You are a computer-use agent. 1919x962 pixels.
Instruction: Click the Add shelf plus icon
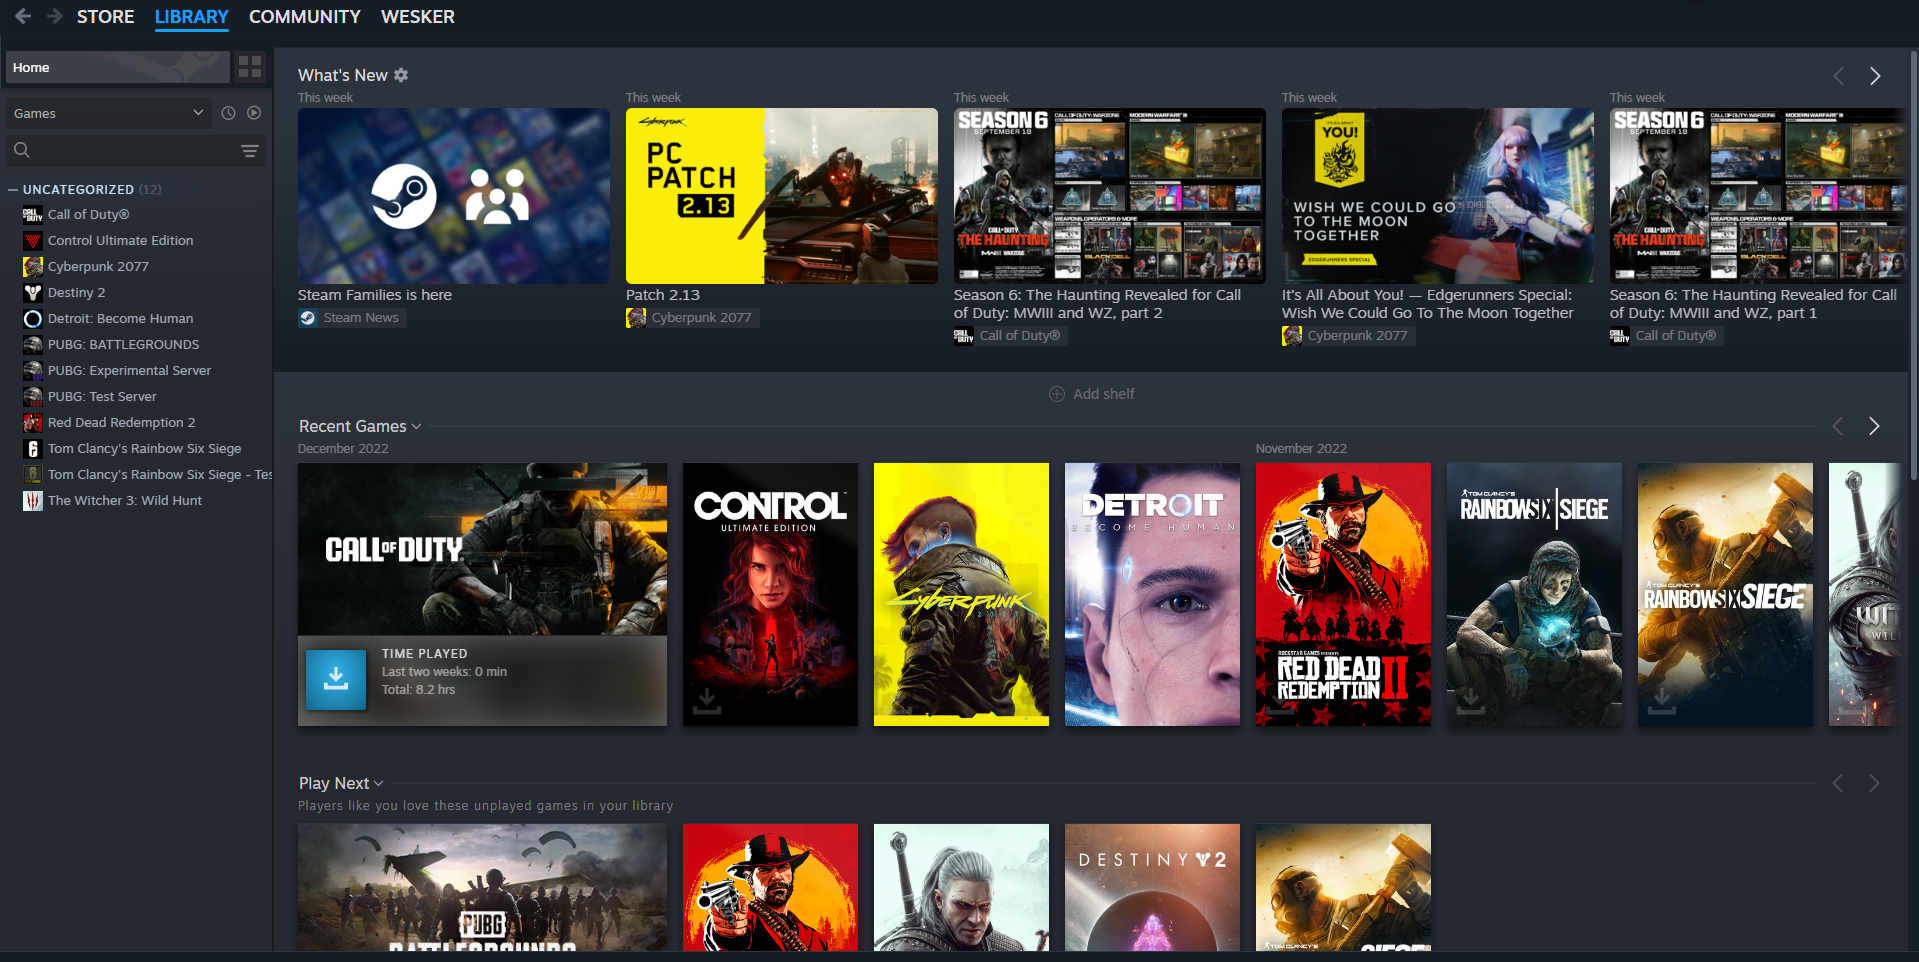(1057, 394)
